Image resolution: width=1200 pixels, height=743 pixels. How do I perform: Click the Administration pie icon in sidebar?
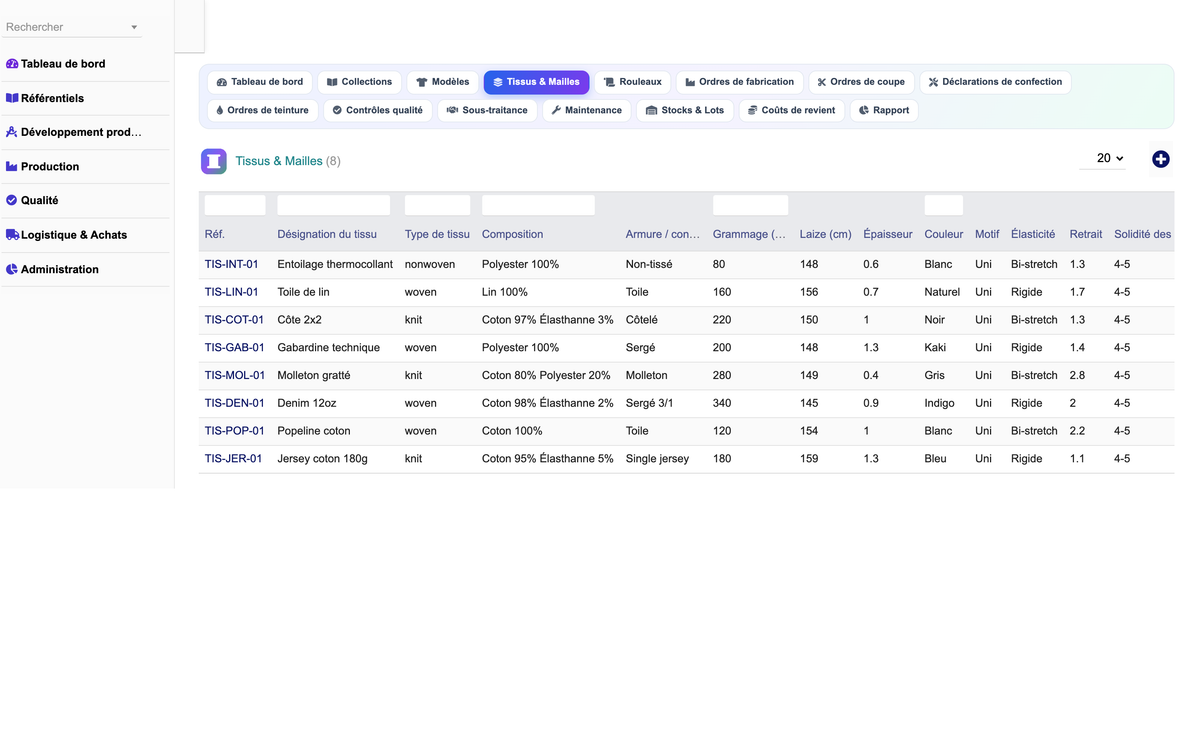click(x=12, y=269)
